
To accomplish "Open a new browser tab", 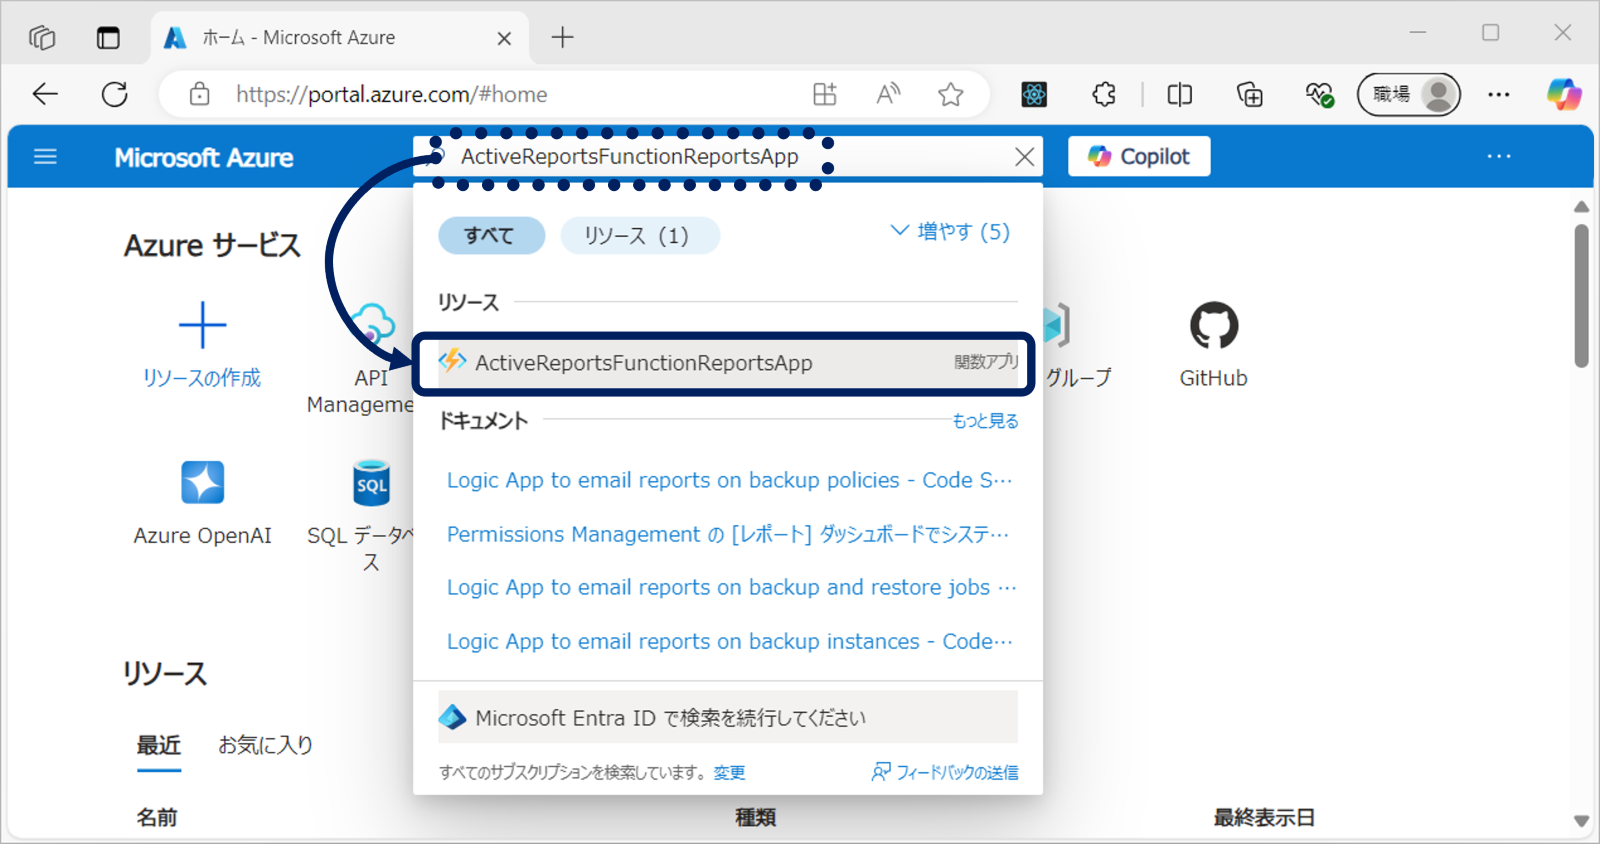I will (x=563, y=38).
